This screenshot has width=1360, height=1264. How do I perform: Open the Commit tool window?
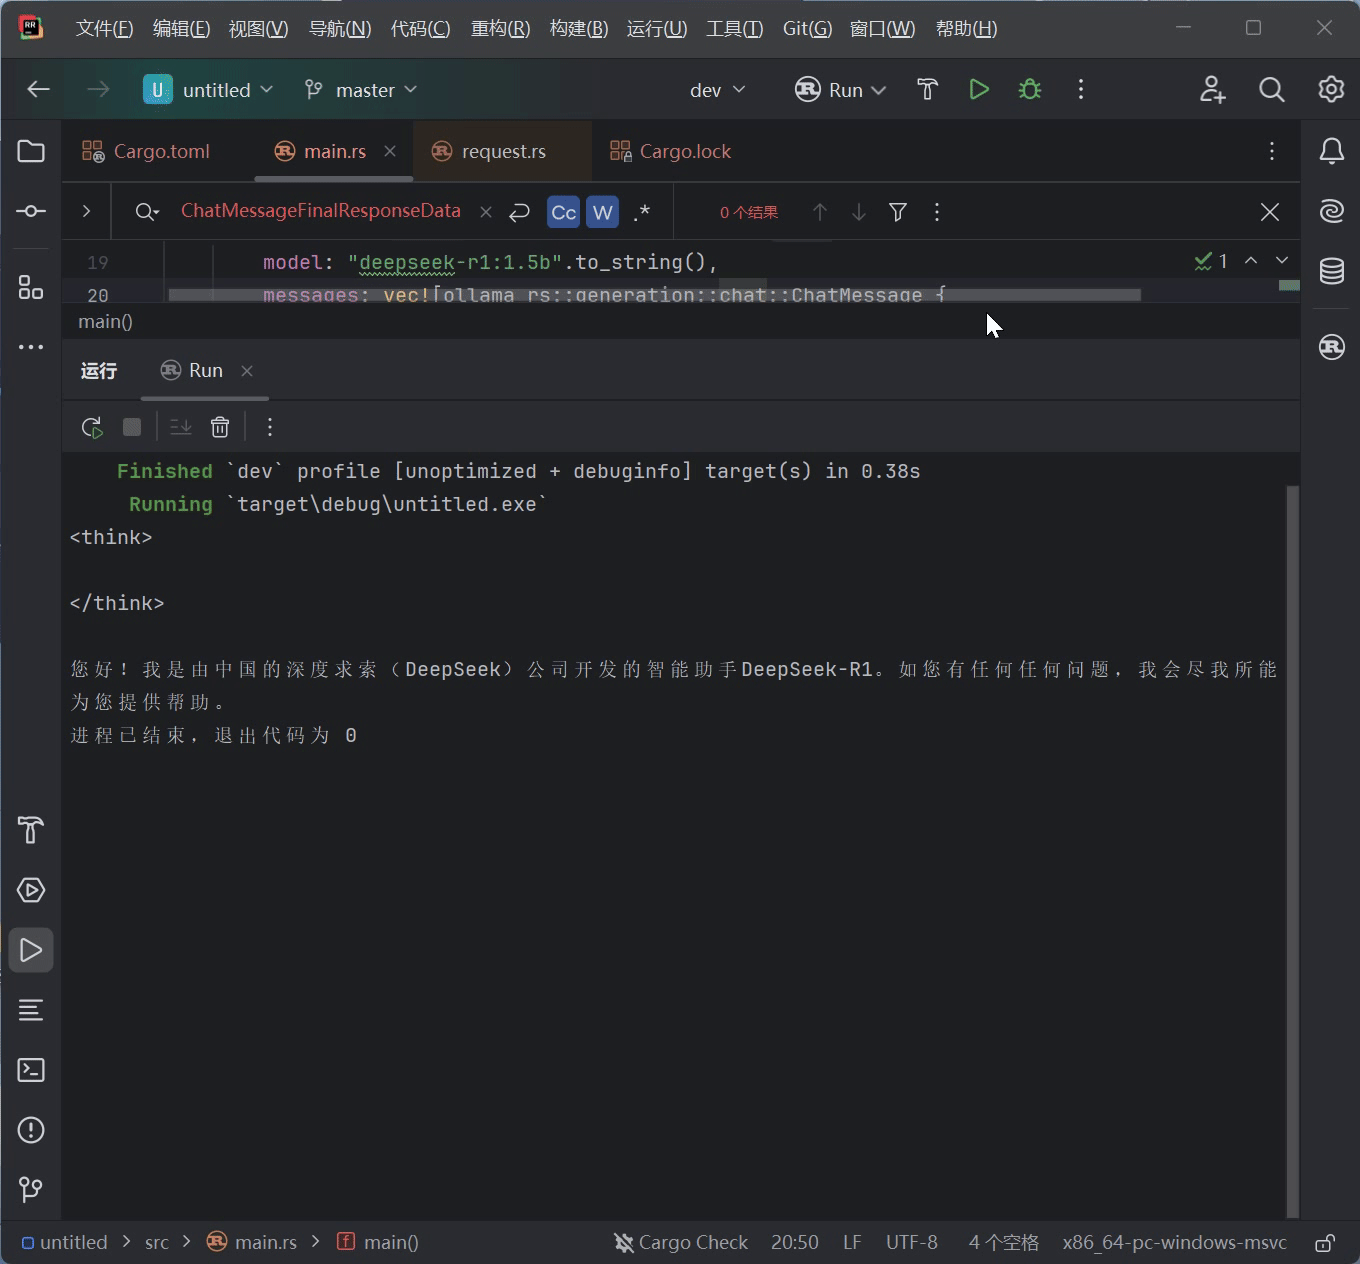[x=31, y=211]
